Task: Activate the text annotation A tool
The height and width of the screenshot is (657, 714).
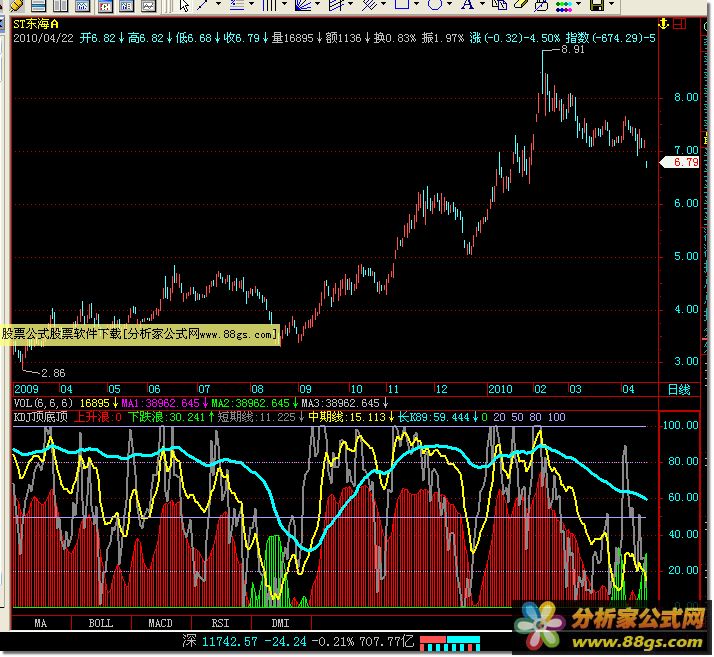Action: 467,5
